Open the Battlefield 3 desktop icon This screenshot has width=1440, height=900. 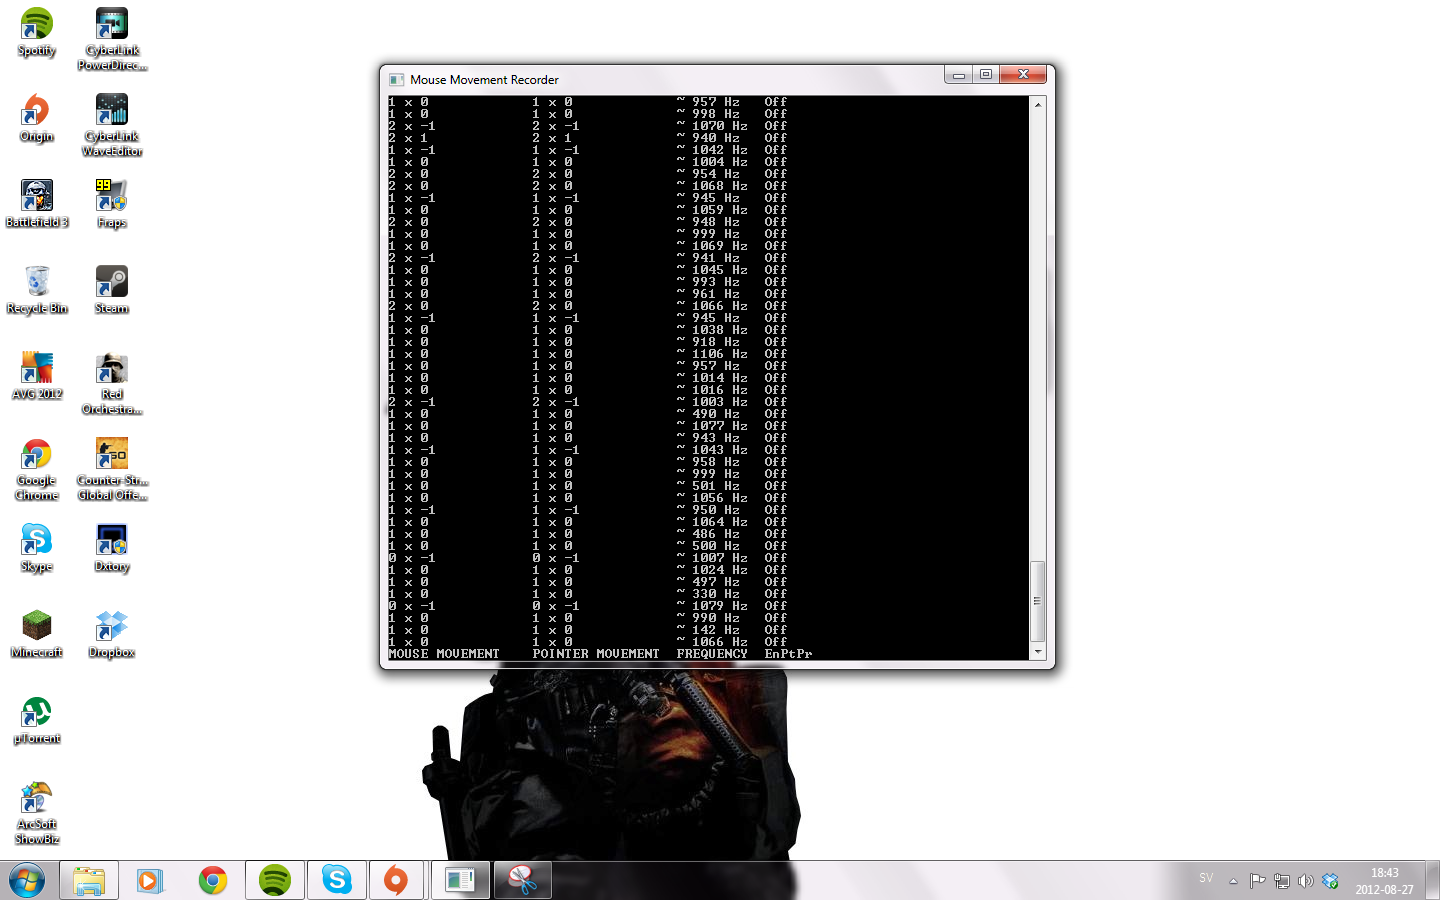click(x=37, y=202)
